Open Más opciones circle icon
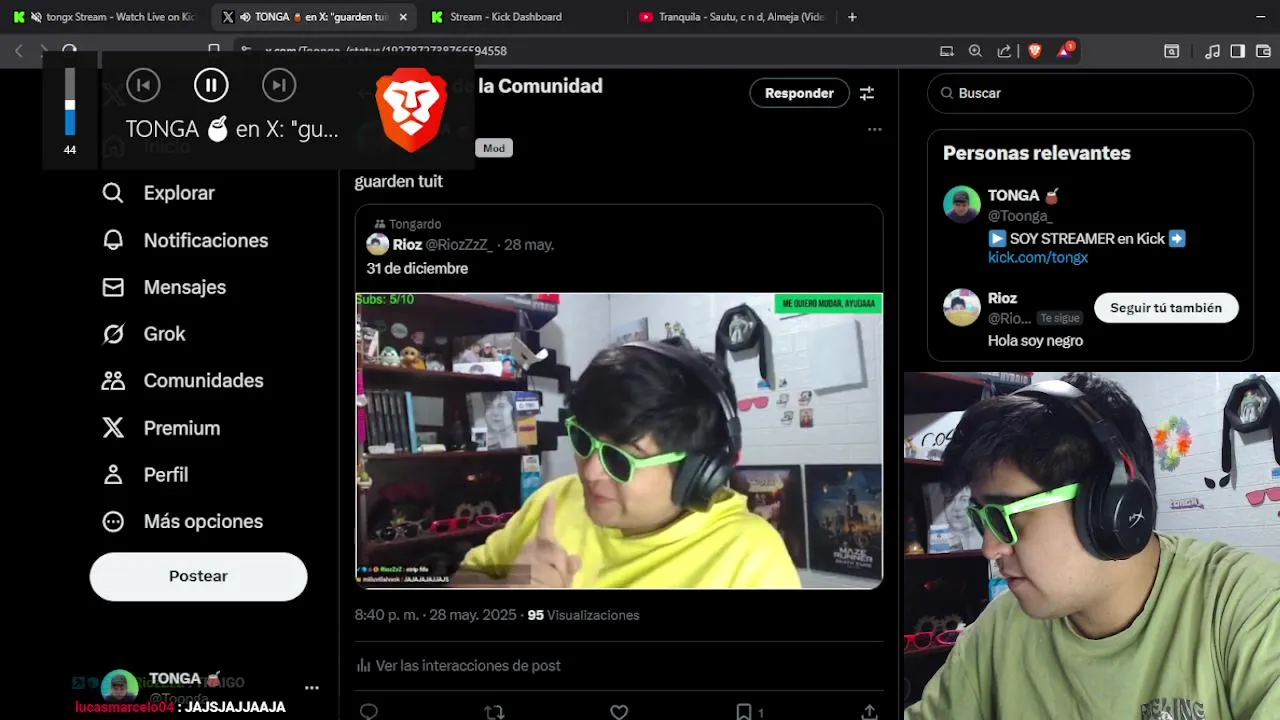 point(113,522)
